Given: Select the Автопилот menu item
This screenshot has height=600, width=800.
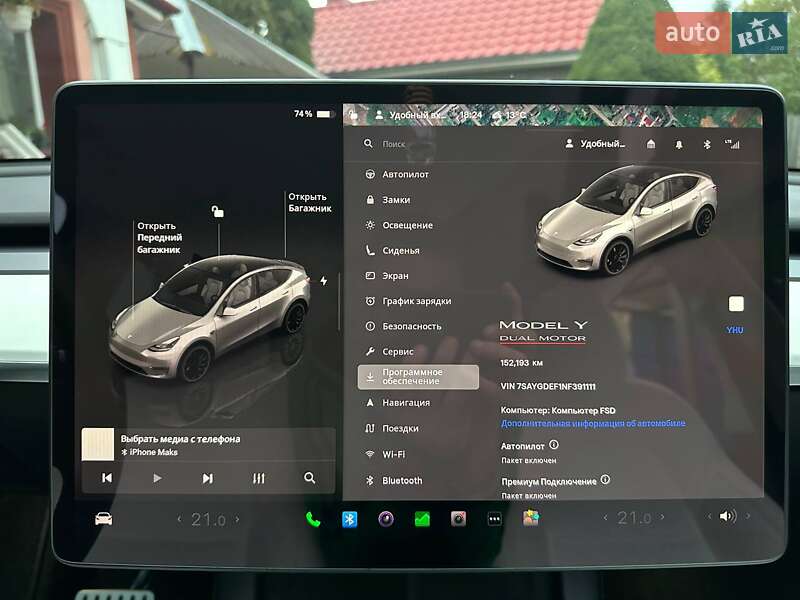Looking at the screenshot, I should pos(405,174).
